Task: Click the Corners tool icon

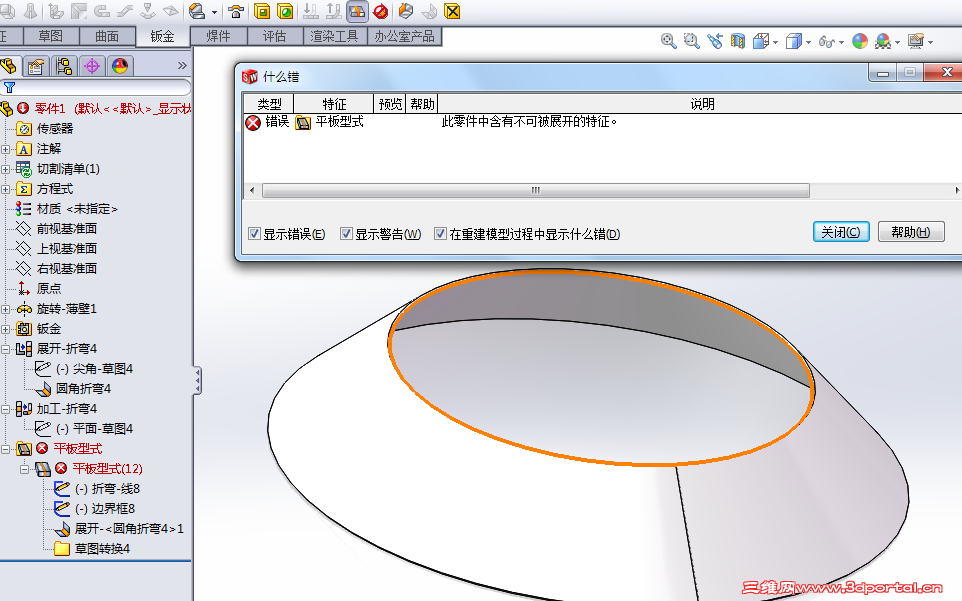Action: (x=197, y=11)
